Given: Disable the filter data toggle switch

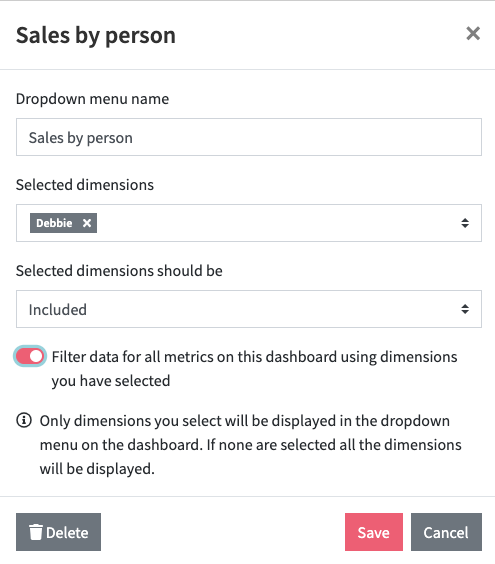Looking at the screenshot, I should click(x=30, y=356).
